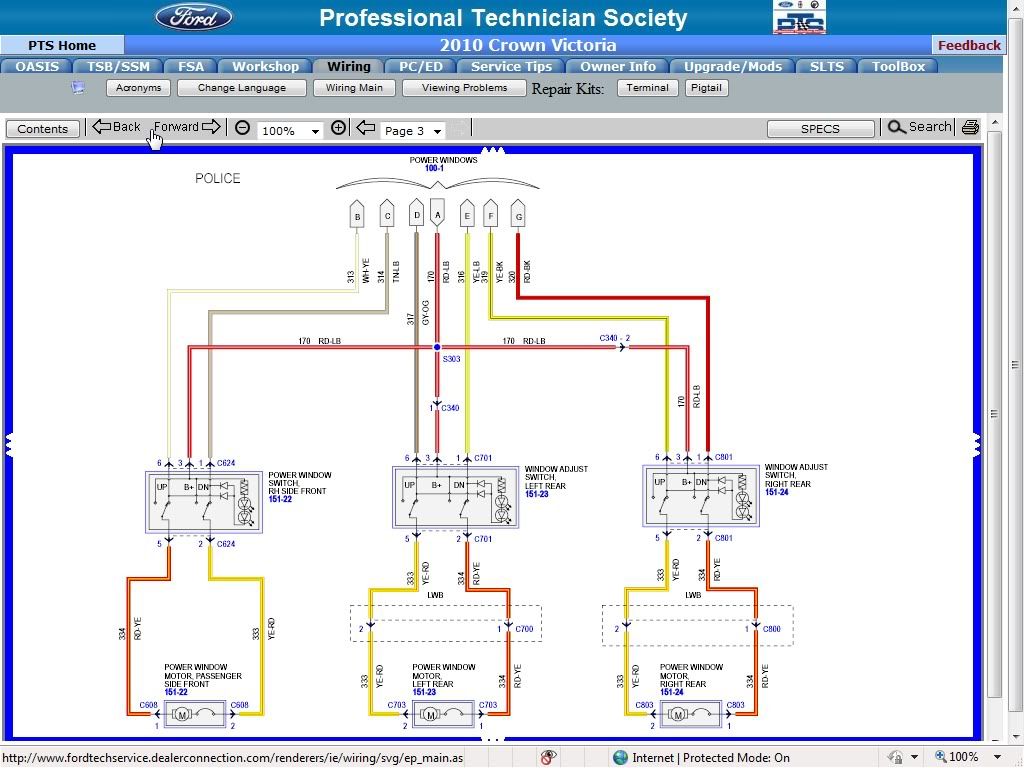Click the SPECS button
This screenshot has width=1024, height=768.
pyautogui.click(x=820, y=129)
